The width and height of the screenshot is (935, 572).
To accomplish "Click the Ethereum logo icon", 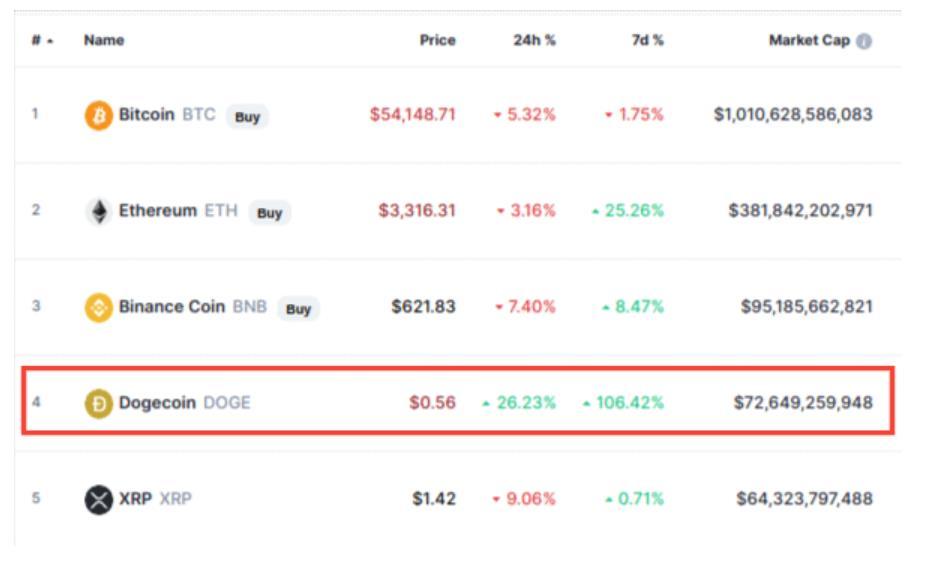I will tap(98, 212).
